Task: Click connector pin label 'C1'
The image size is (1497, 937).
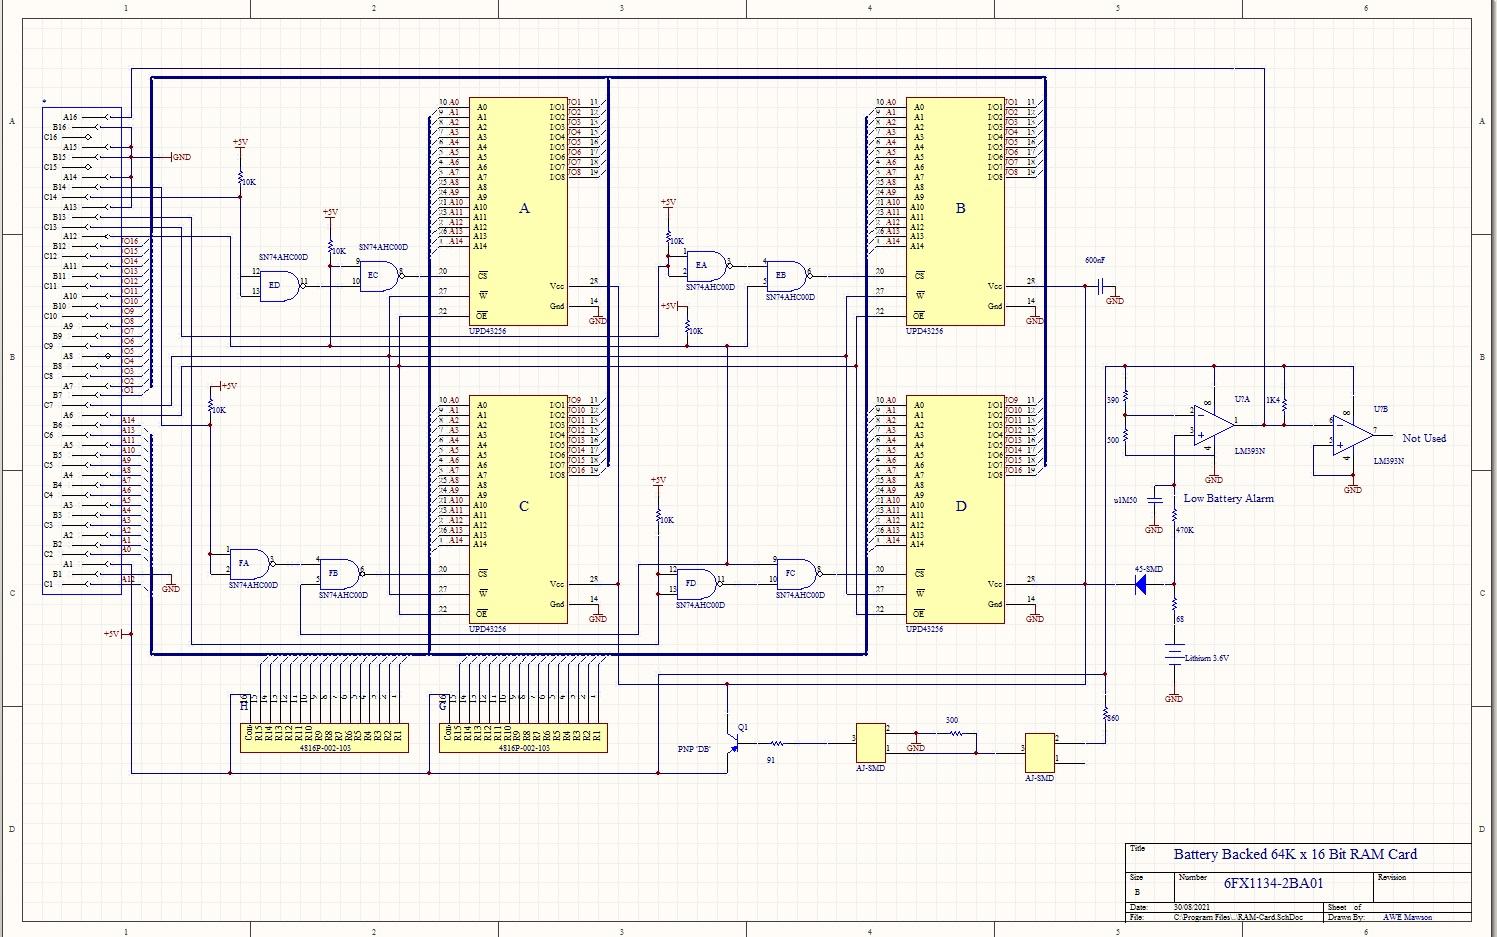Action: point(49,584)
